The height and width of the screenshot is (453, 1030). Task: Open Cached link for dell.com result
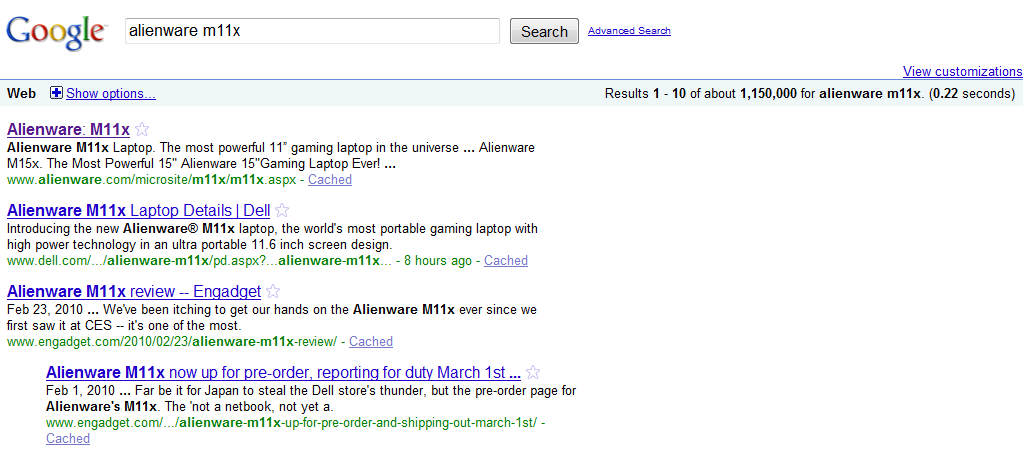(506, 261)
